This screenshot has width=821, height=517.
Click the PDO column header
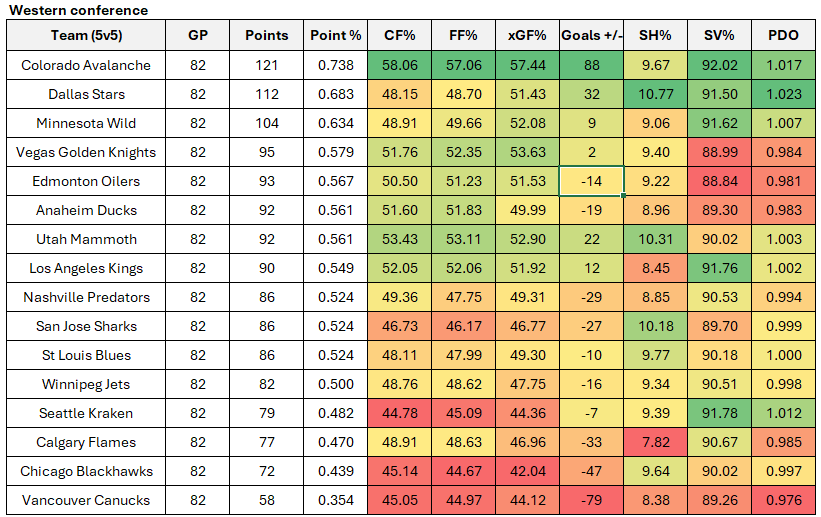coord(783,35)
